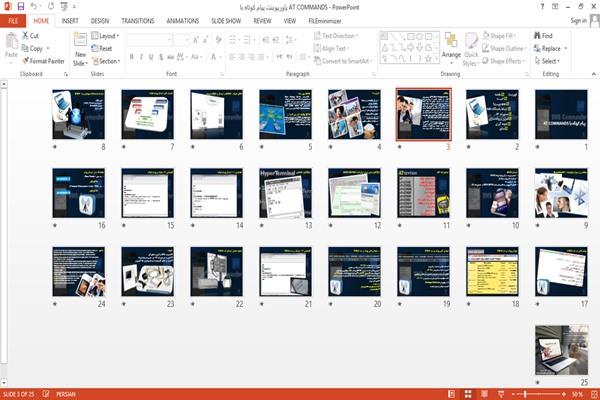Image resolution: width=600 pixels, height=400 pixels.
Task: Switch to the ANIMATIONS tab
Action: [x=183, y=21]
